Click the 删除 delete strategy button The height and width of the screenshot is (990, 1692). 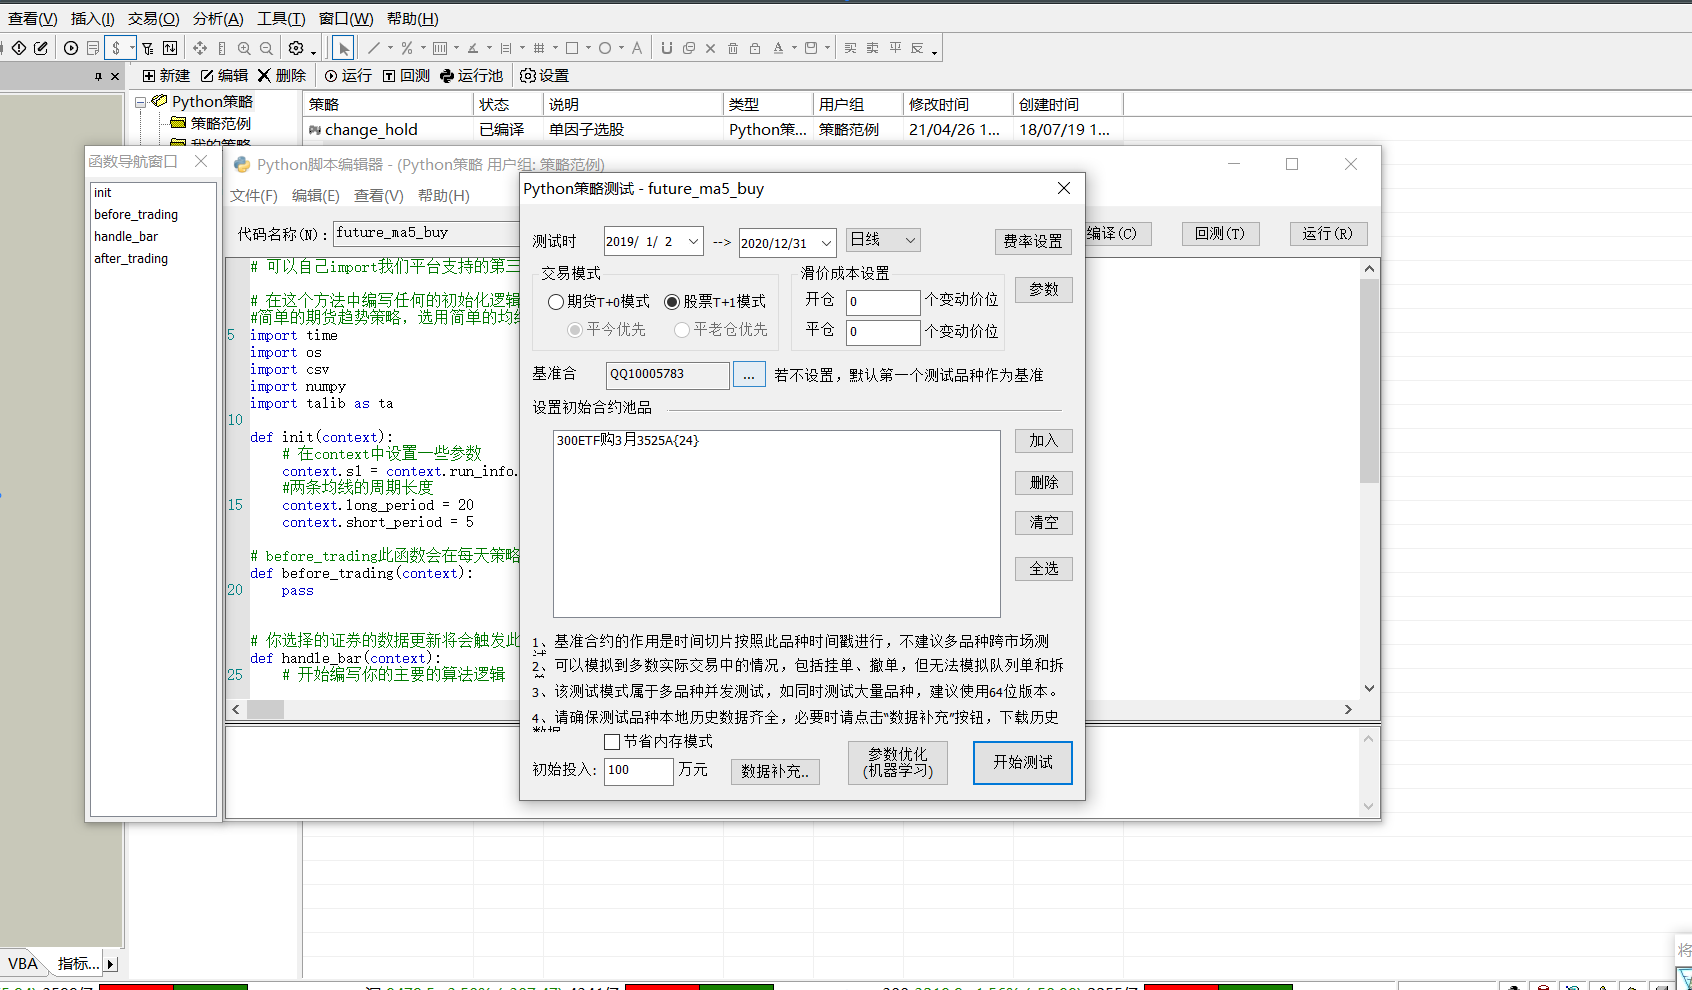282,76
